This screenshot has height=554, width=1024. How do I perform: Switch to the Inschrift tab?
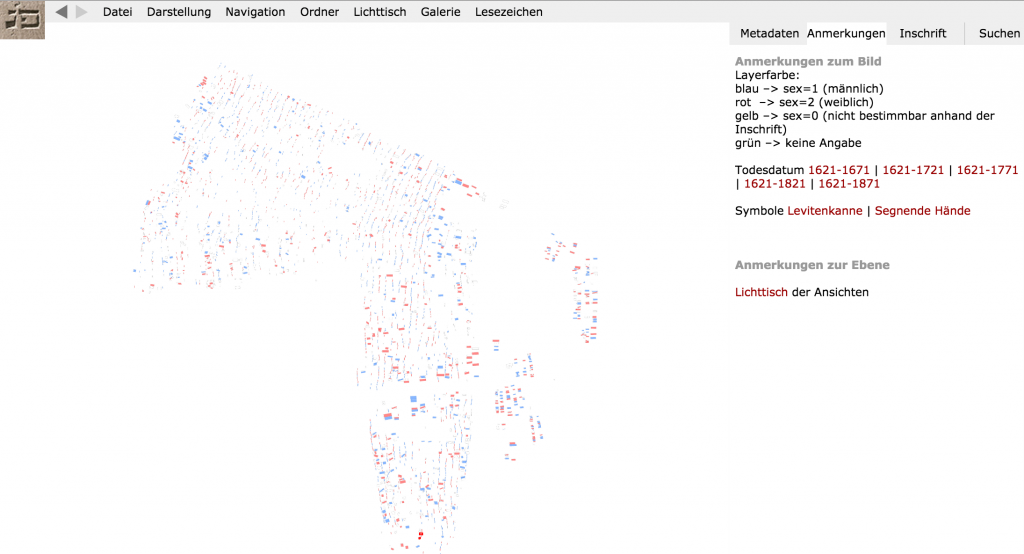coord(922,33)
